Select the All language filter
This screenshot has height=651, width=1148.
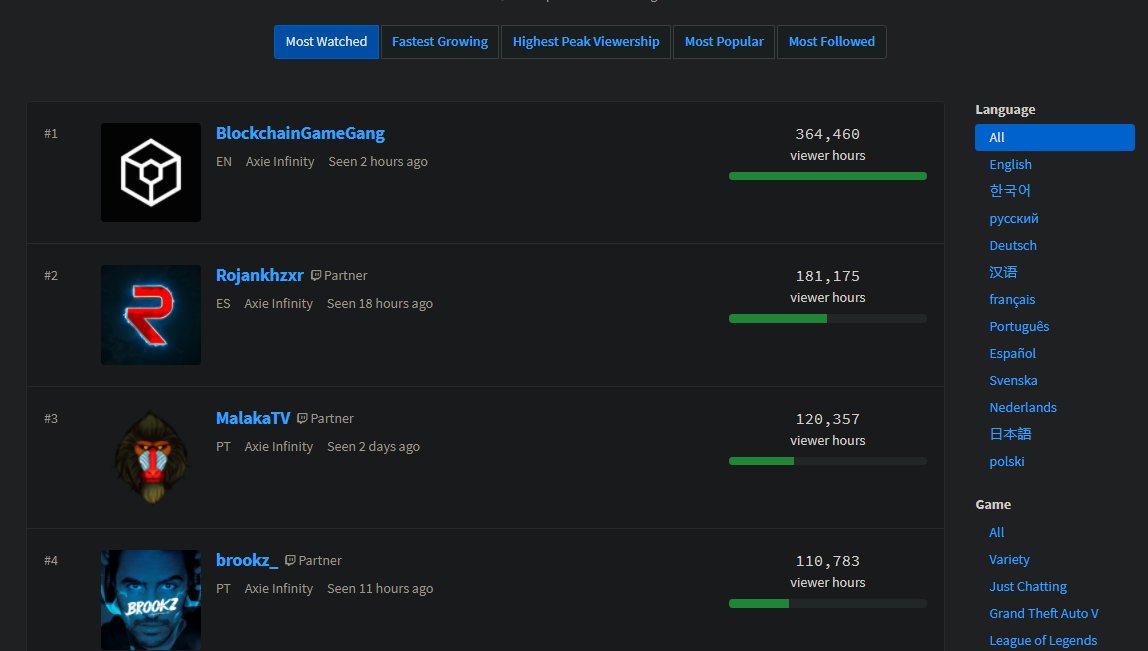(x=1054, y=138)
